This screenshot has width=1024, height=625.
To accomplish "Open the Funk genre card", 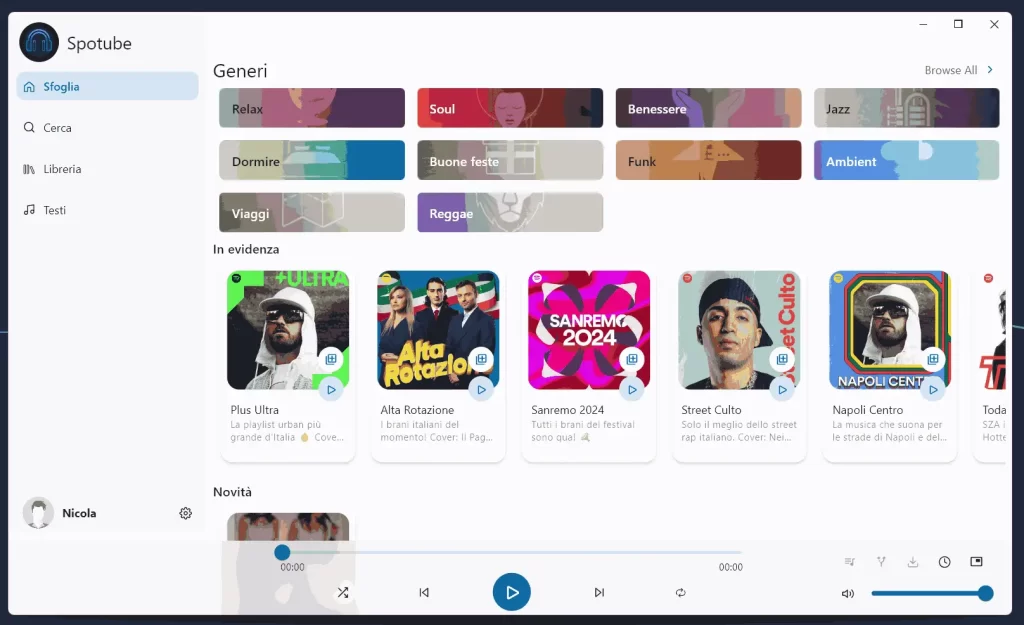I will pyautogui.click(x=708, y=160).
